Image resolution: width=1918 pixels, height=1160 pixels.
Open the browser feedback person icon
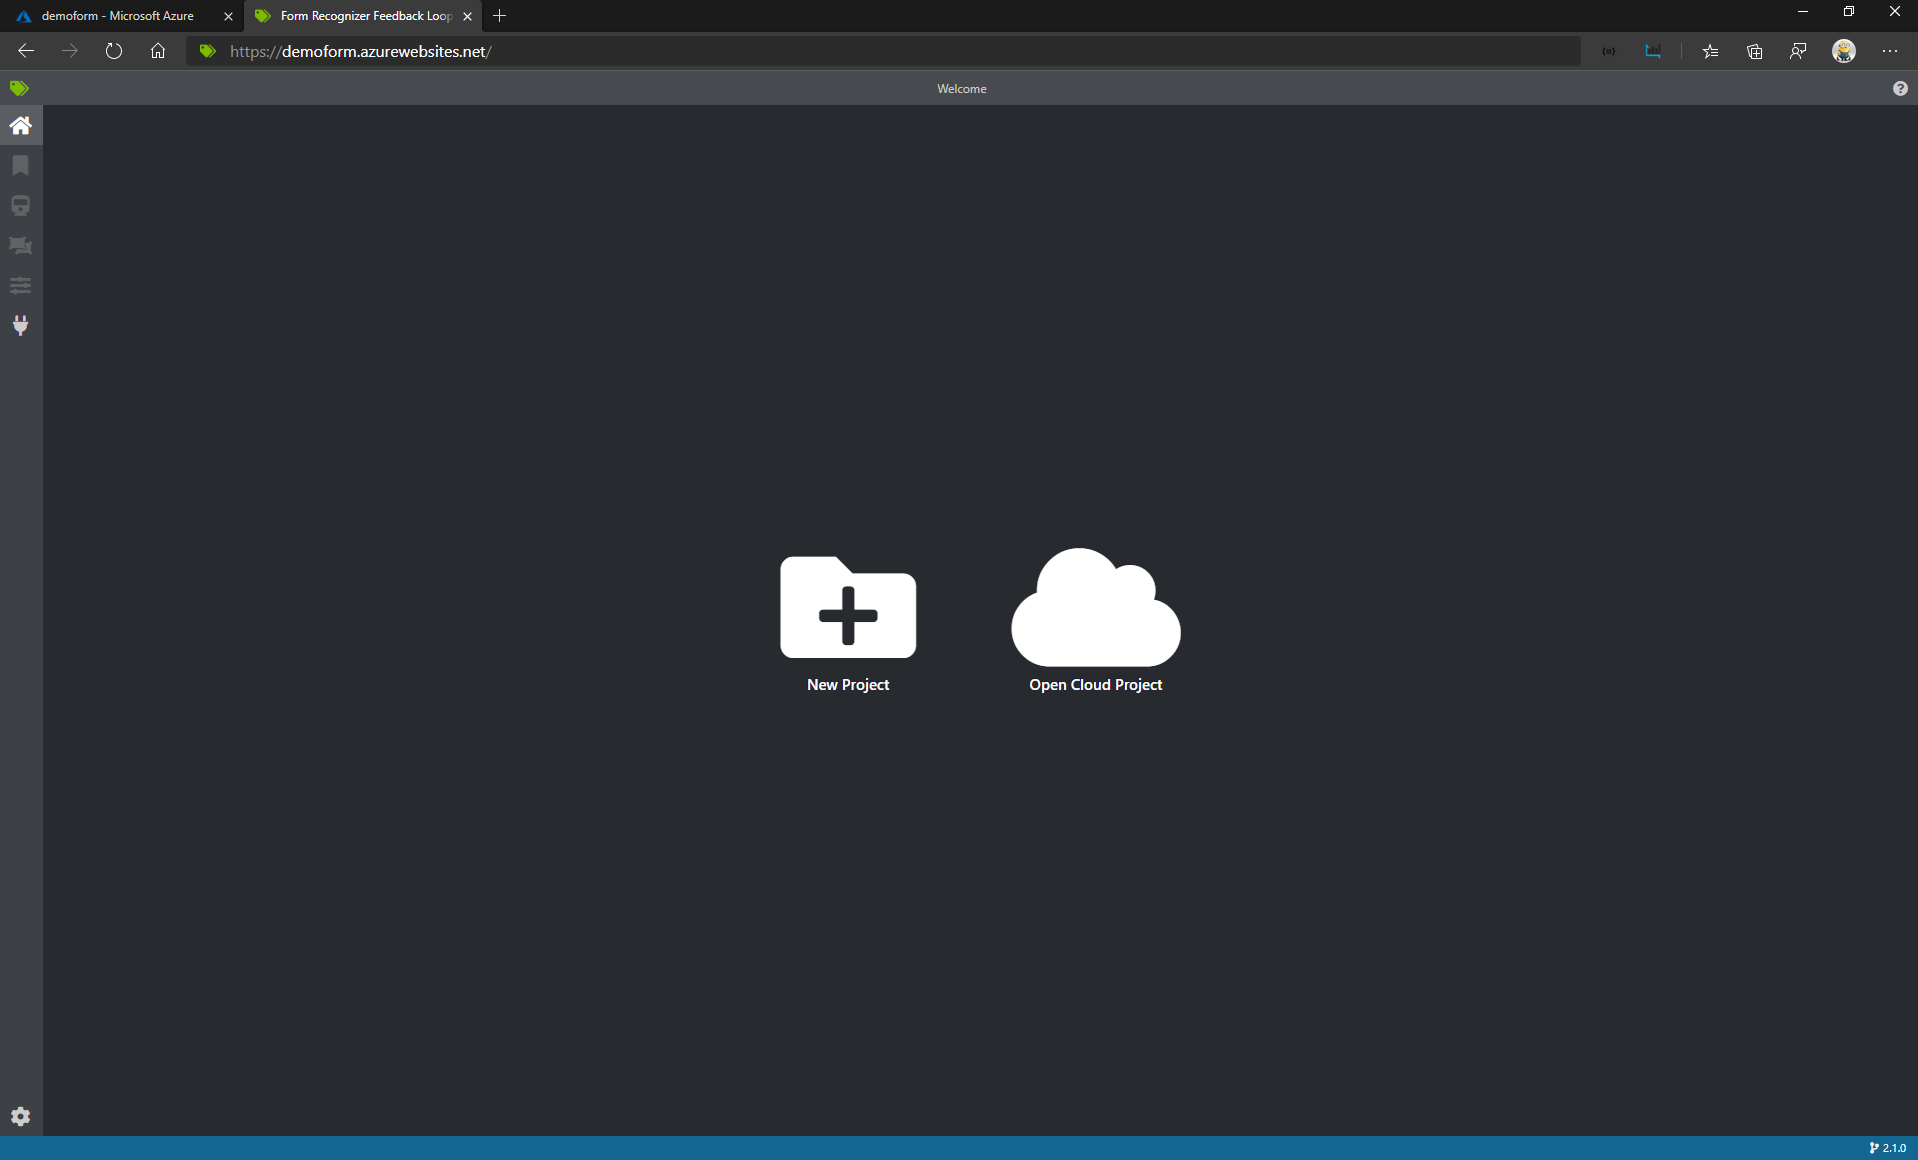pyautogui.click(x=1798, y=51)
